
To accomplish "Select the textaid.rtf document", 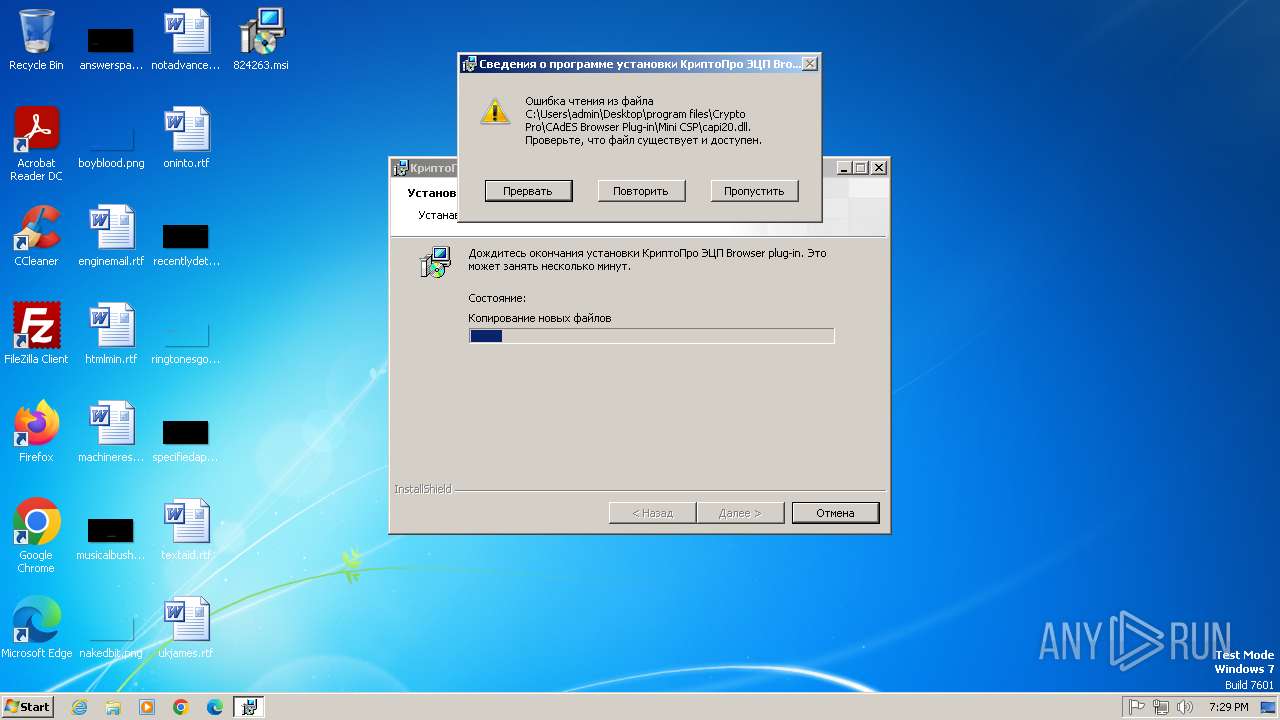I will click(x=186, y=530).
